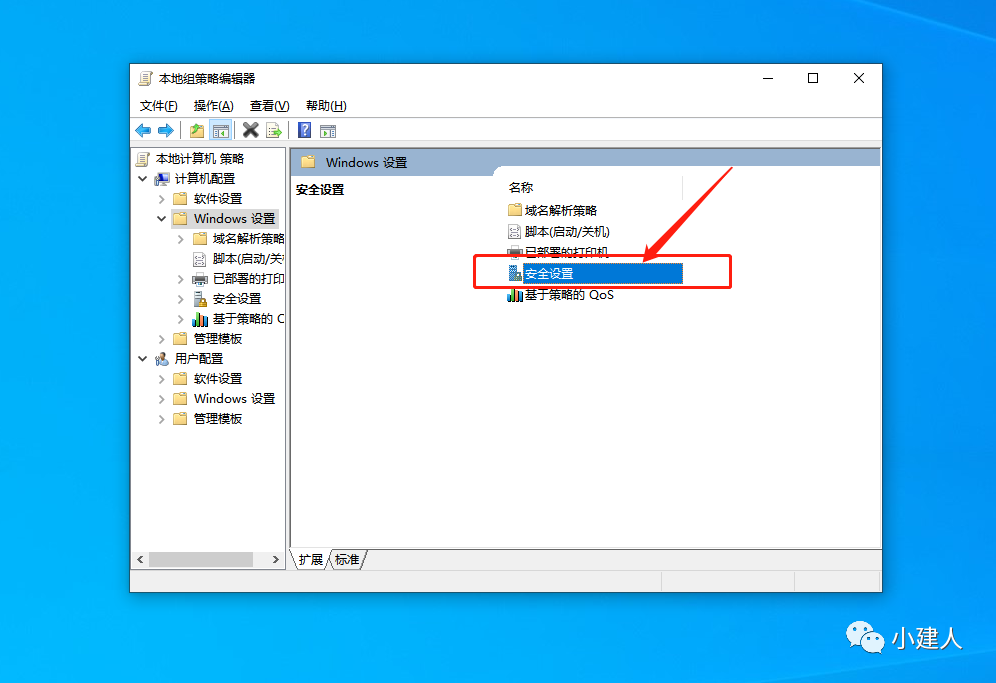
Task: Expand the 基于策略的 QoS tree node
Action: pos(180,319)
